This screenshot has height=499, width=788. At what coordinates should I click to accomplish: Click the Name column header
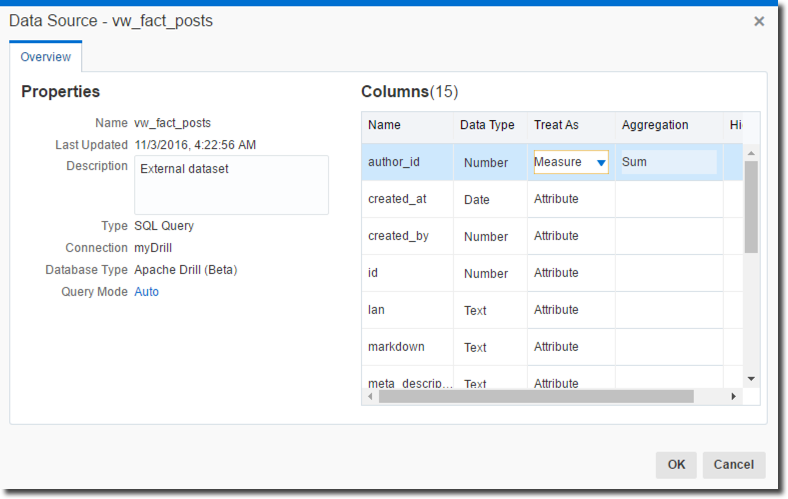click(x=384, y=125)
